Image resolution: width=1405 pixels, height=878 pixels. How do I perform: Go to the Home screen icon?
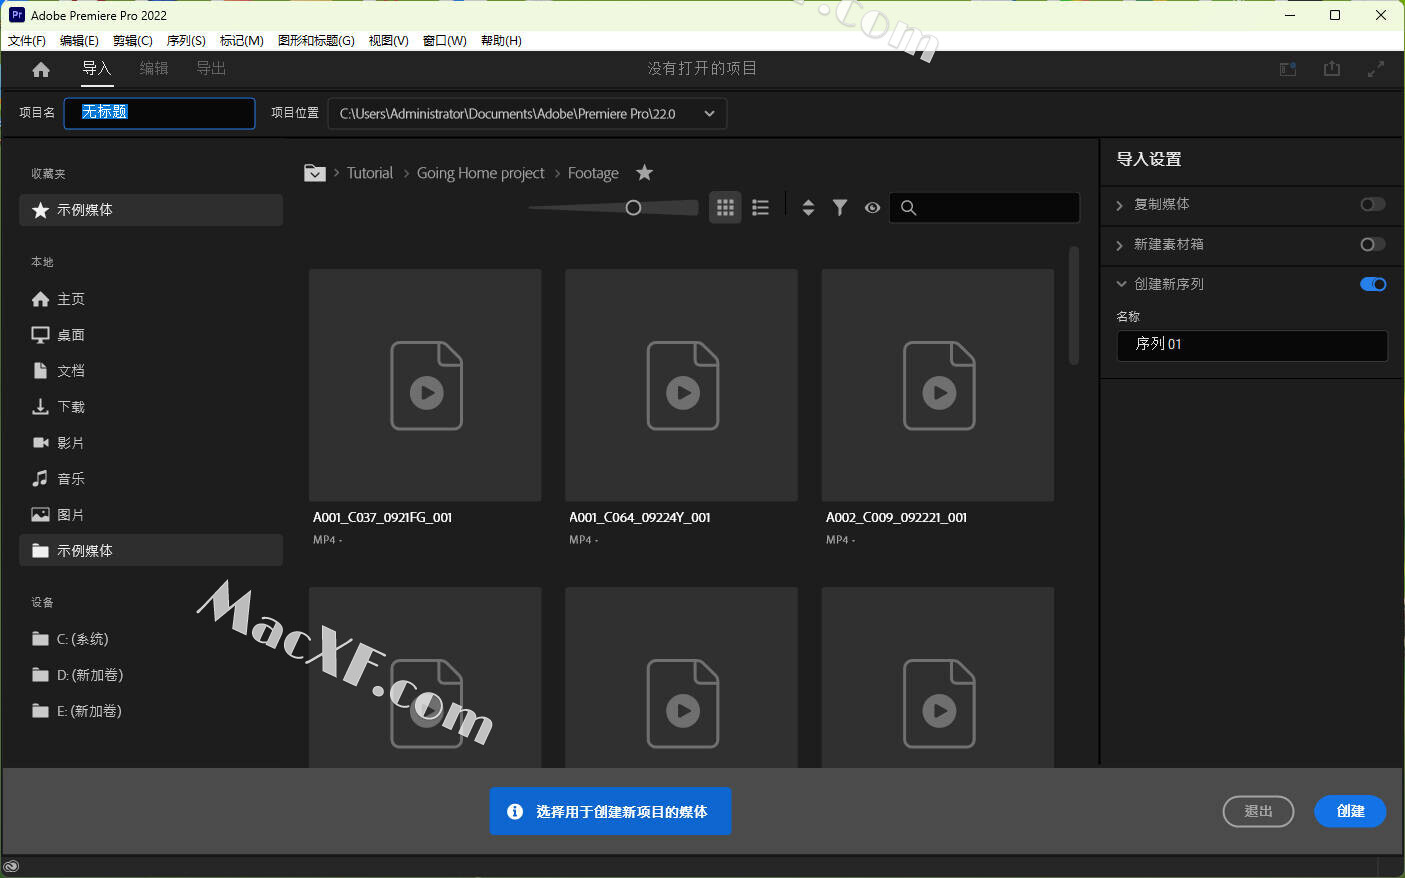click(41, 69)
